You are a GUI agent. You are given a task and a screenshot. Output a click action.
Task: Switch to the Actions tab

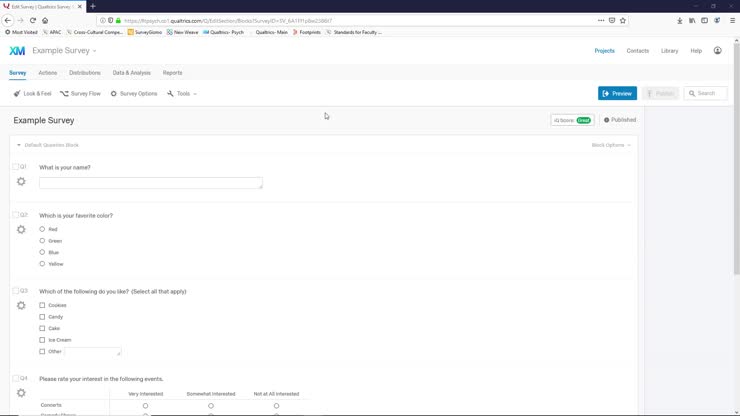coord(48,73)
